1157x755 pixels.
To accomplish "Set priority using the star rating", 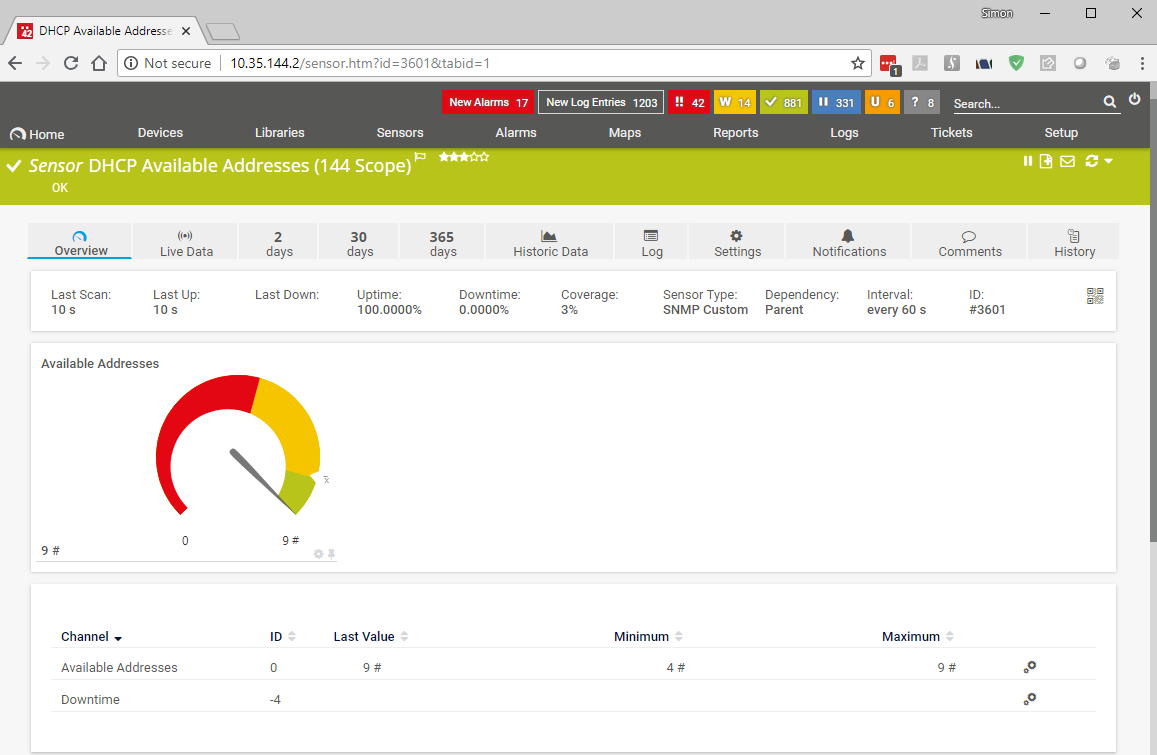I will [x=463, y=157].
